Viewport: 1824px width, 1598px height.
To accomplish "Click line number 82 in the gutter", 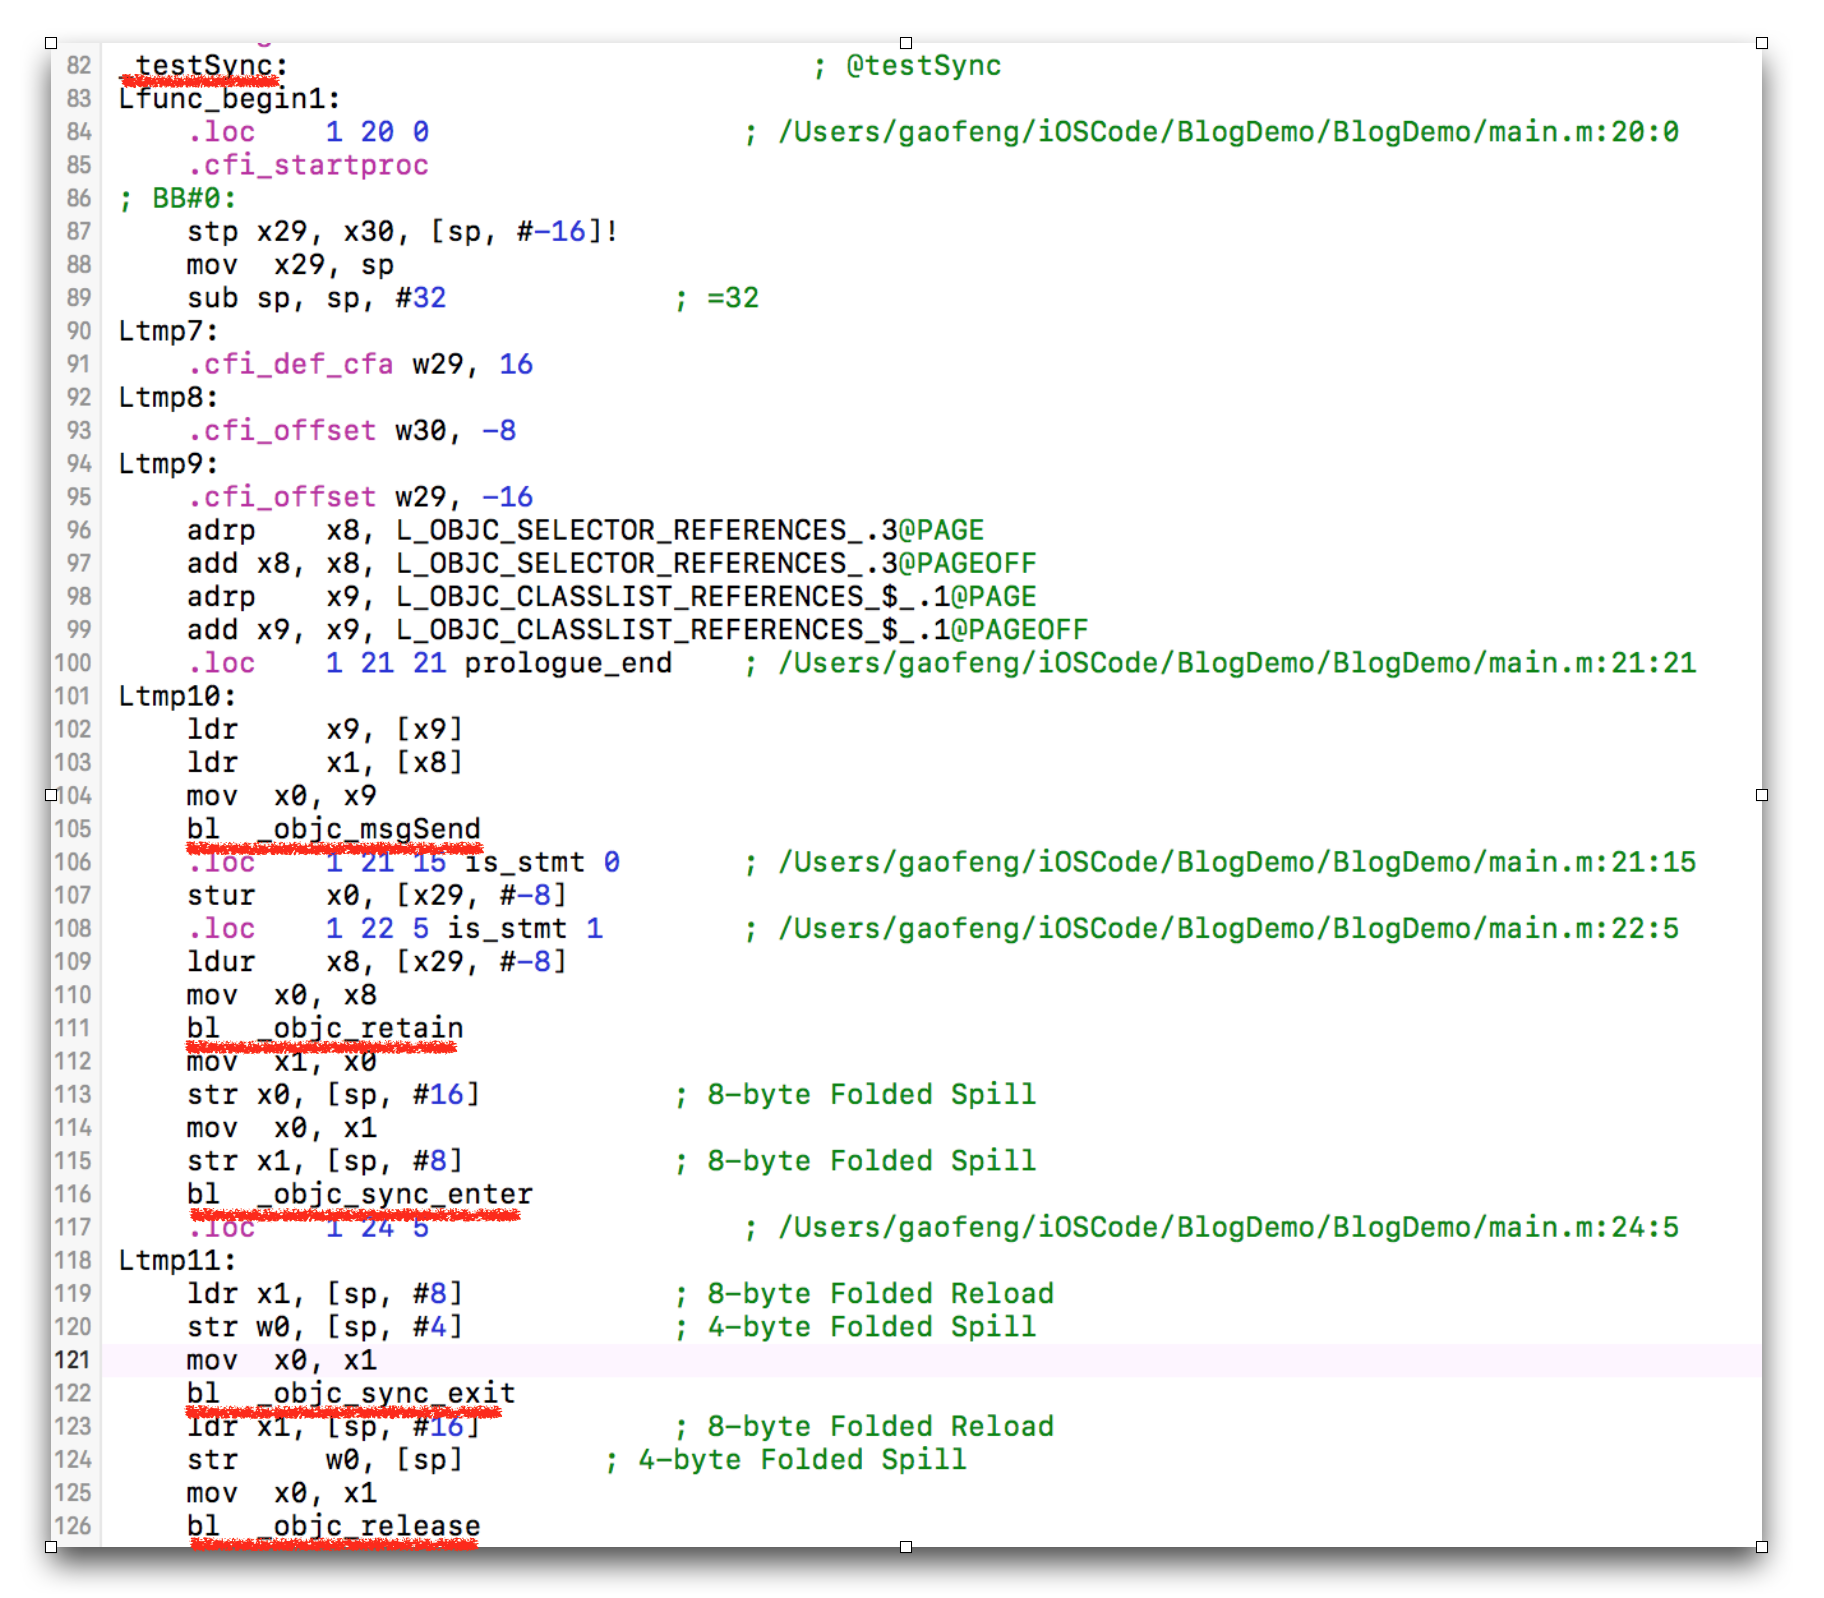I will [78, 66].
